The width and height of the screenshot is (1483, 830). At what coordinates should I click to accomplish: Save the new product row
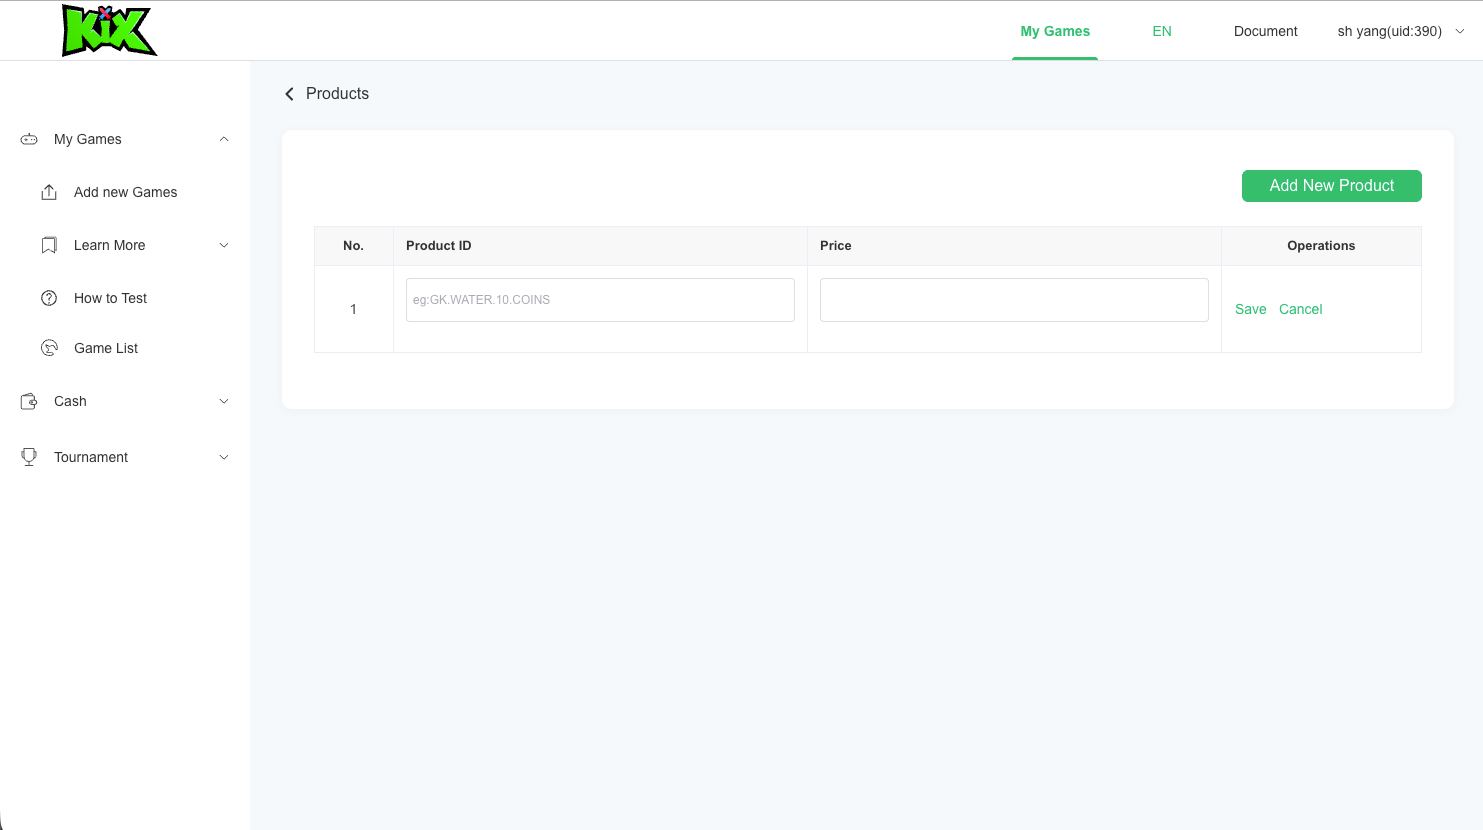(1250, 309)
